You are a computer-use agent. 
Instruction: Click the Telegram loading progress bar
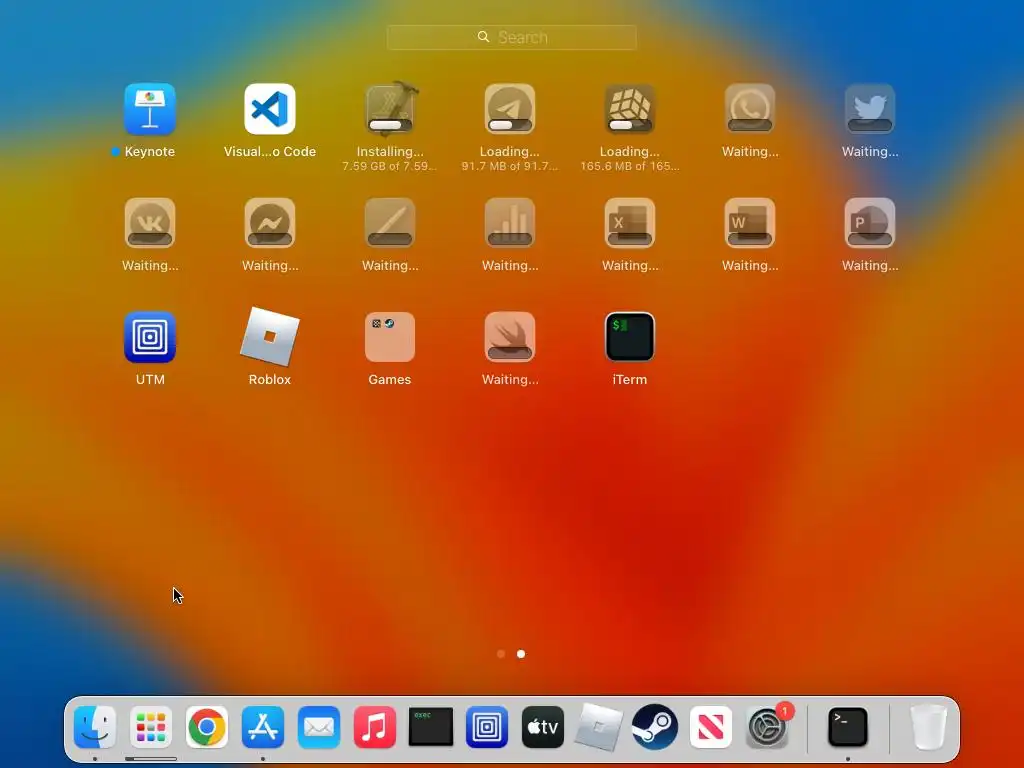[510, 125]
